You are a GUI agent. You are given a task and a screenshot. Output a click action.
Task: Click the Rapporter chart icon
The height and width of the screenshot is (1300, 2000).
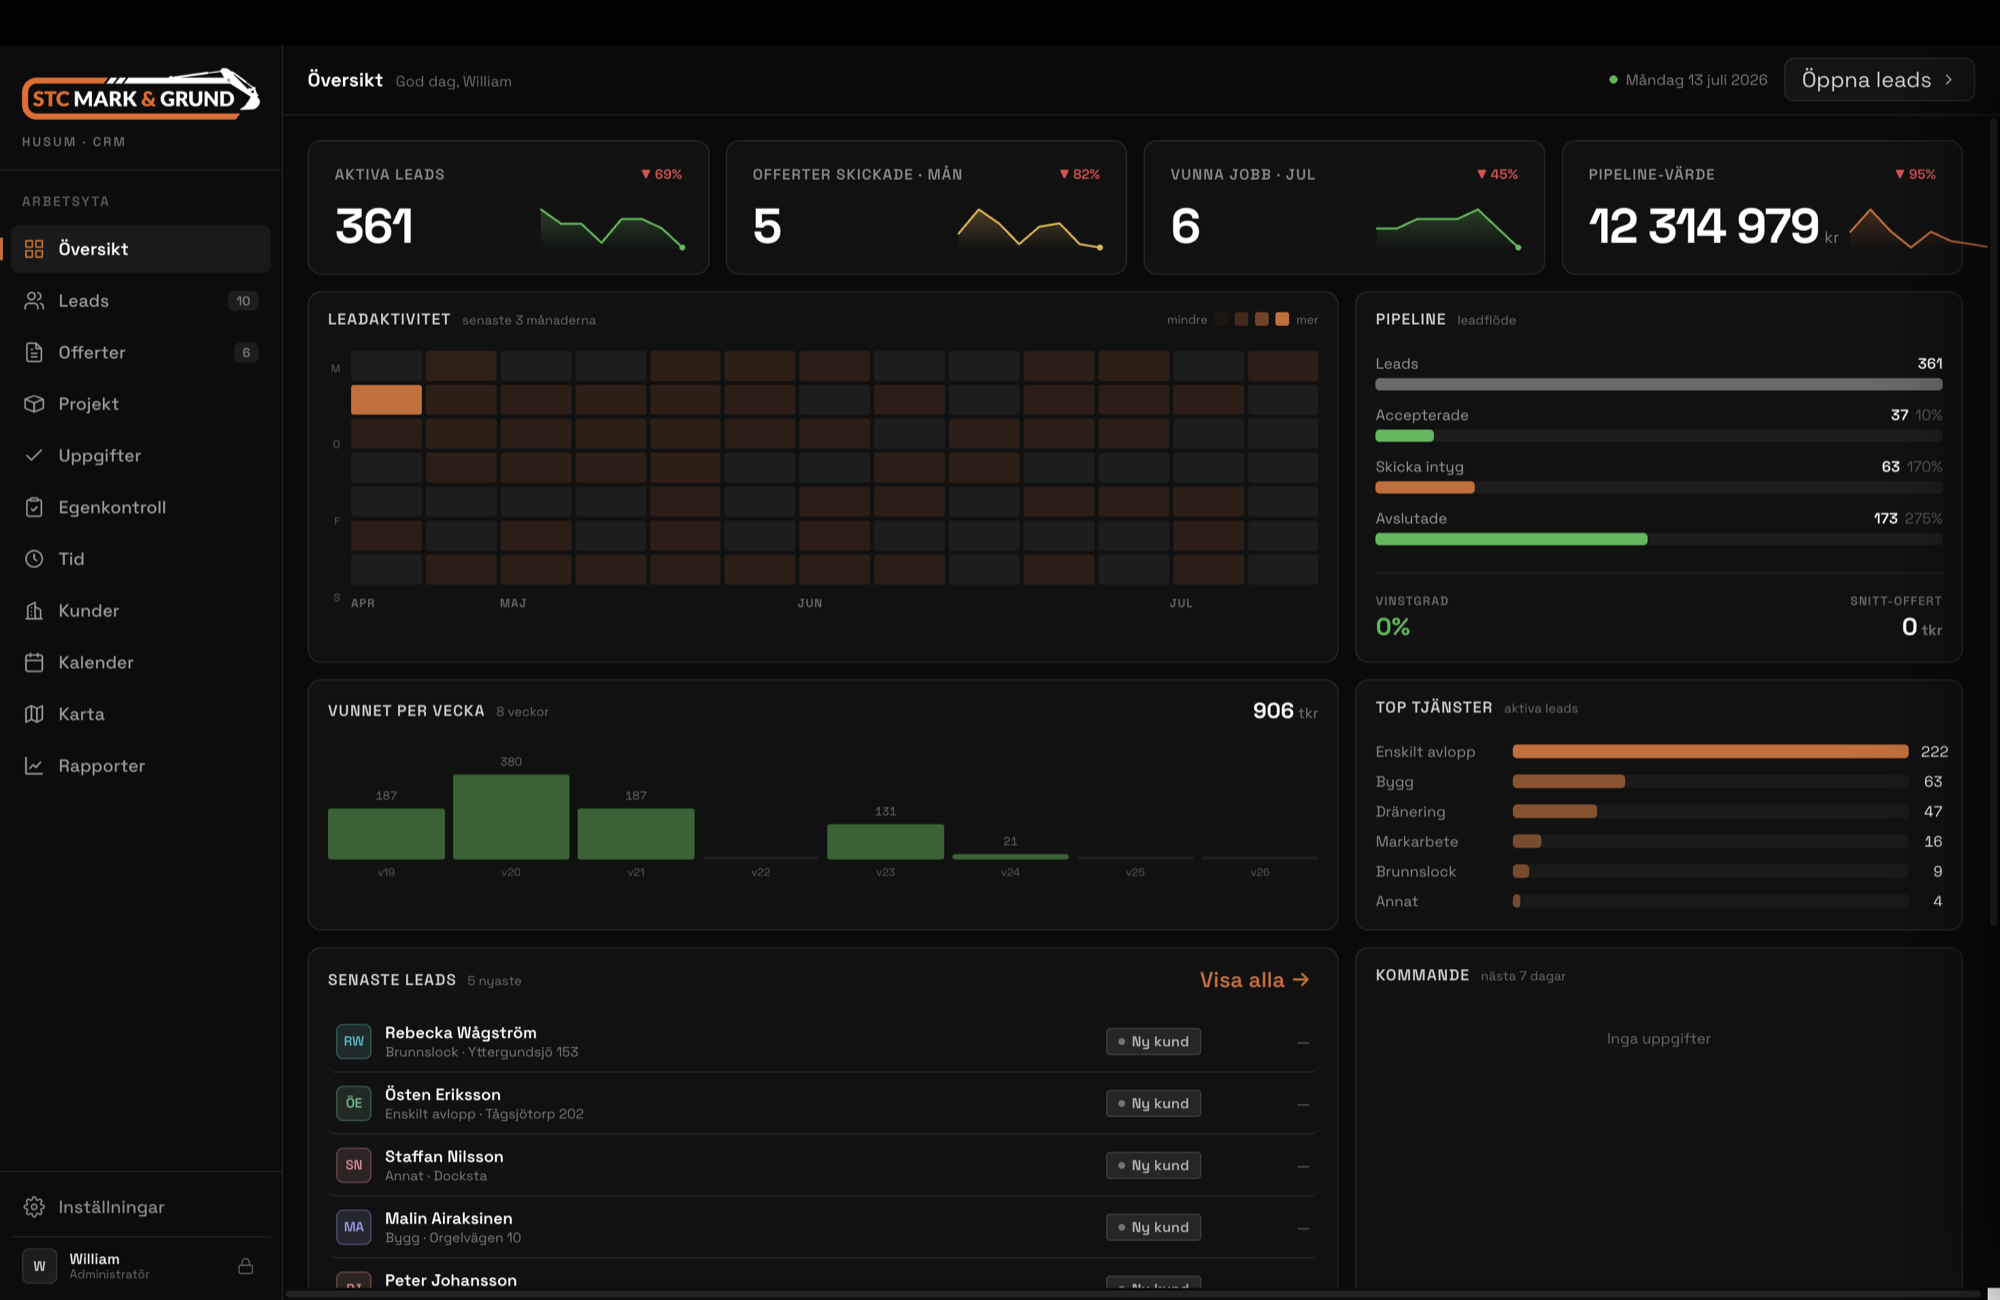coord(34,766)
